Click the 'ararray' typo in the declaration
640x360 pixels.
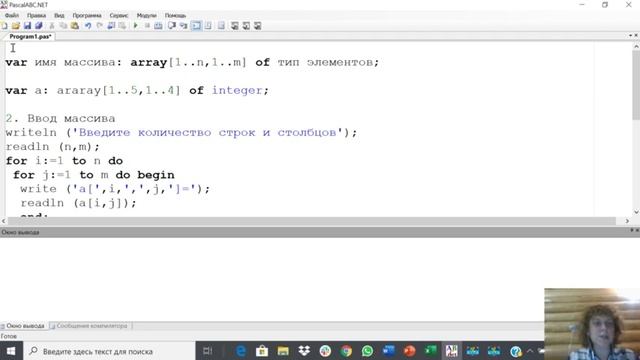(78, 91)
